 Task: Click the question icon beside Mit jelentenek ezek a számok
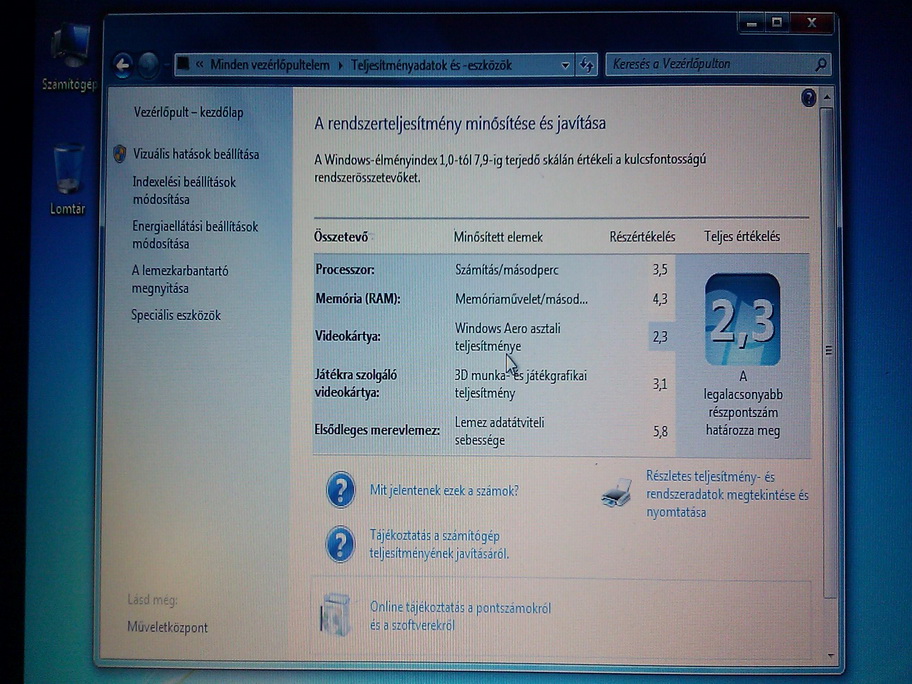(x=340, y=490)
